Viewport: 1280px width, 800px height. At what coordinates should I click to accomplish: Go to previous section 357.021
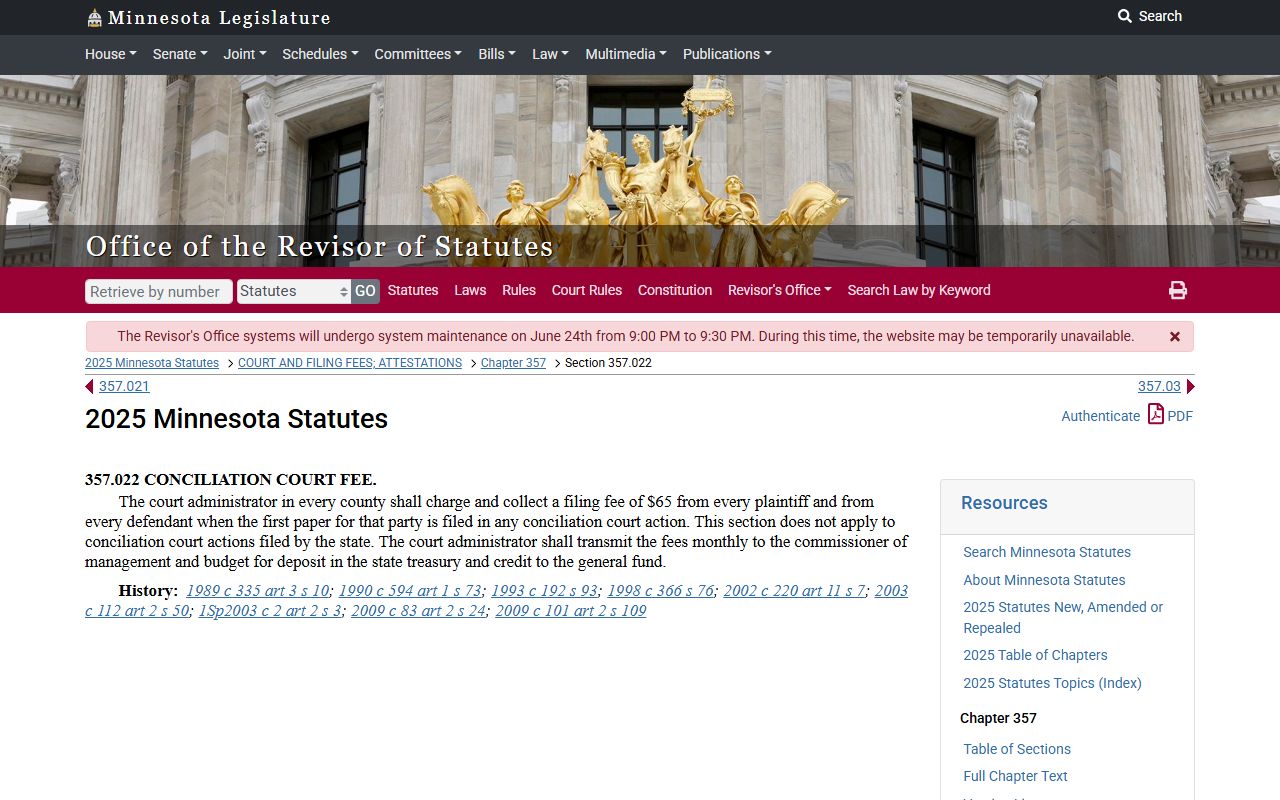click(x=124, y=387)
